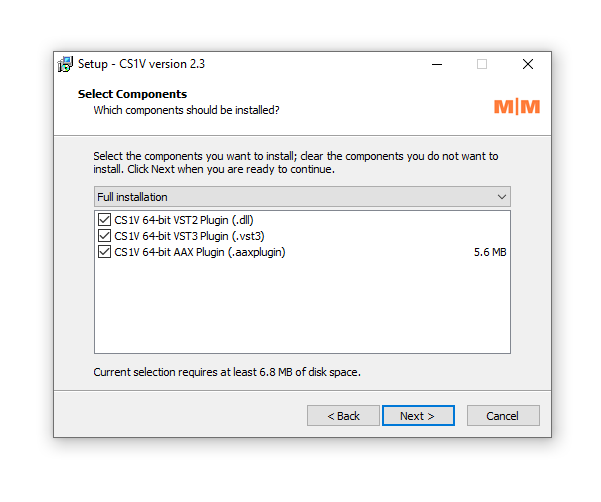Disable the CS1V 64-bit AAX Plugin checkbox
601x502 pixels.
pos(104,252)
